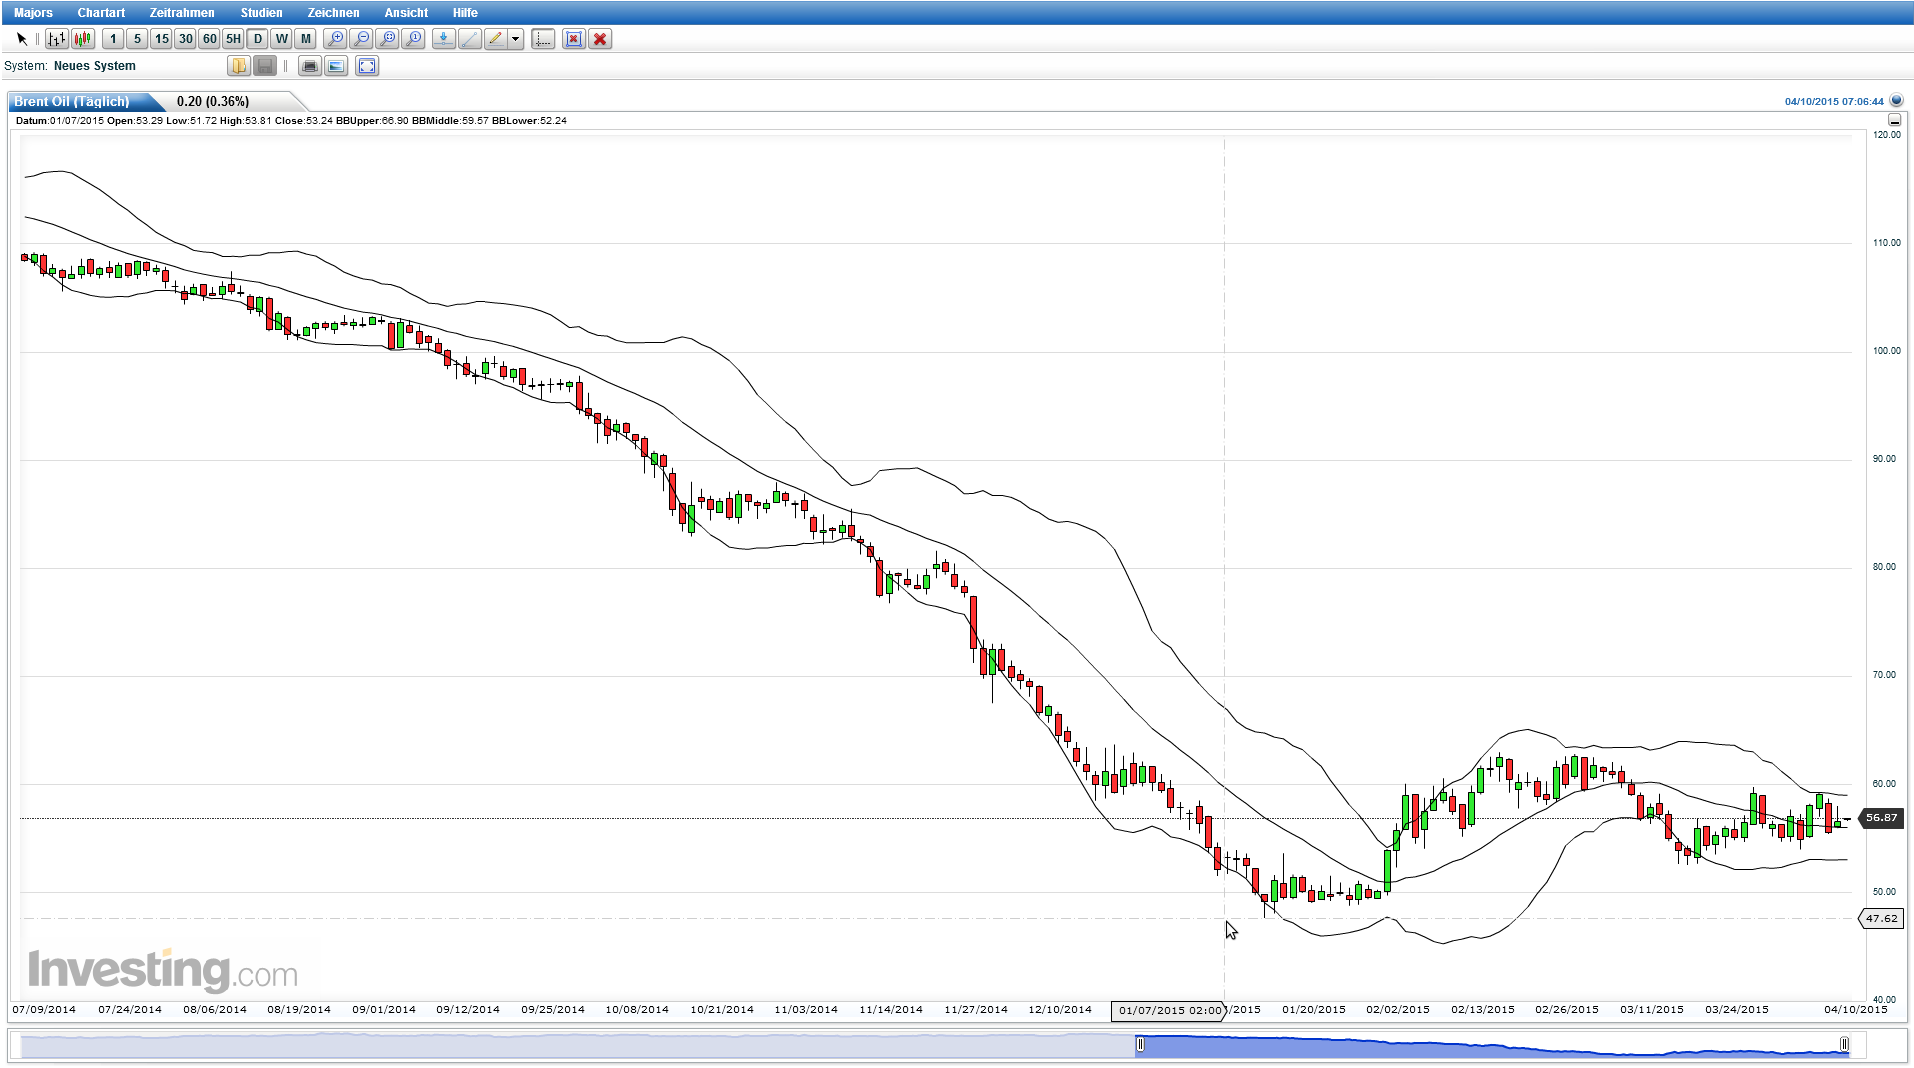Viewport: 1914px width, 1068px height.
Task: Collapse the price axis panel toggle
Action: coord(1893,120)
